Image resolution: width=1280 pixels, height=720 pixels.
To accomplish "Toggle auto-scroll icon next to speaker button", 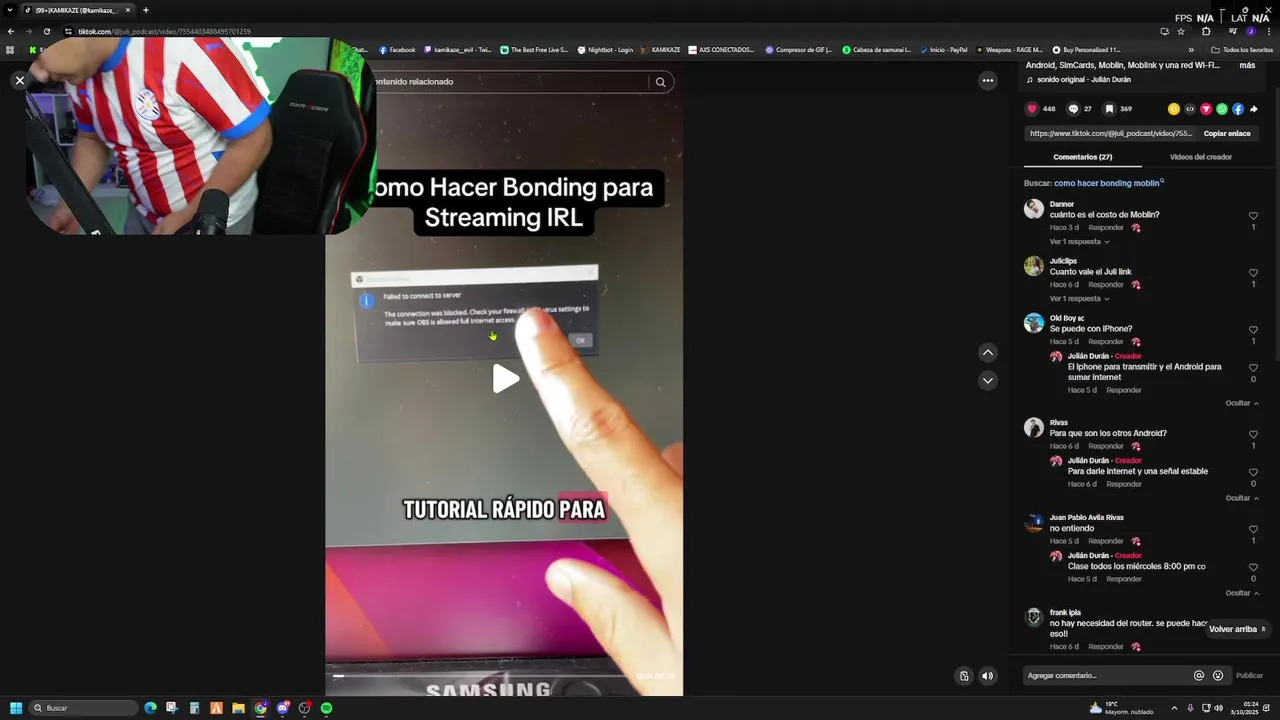I will tap(964, 676).
